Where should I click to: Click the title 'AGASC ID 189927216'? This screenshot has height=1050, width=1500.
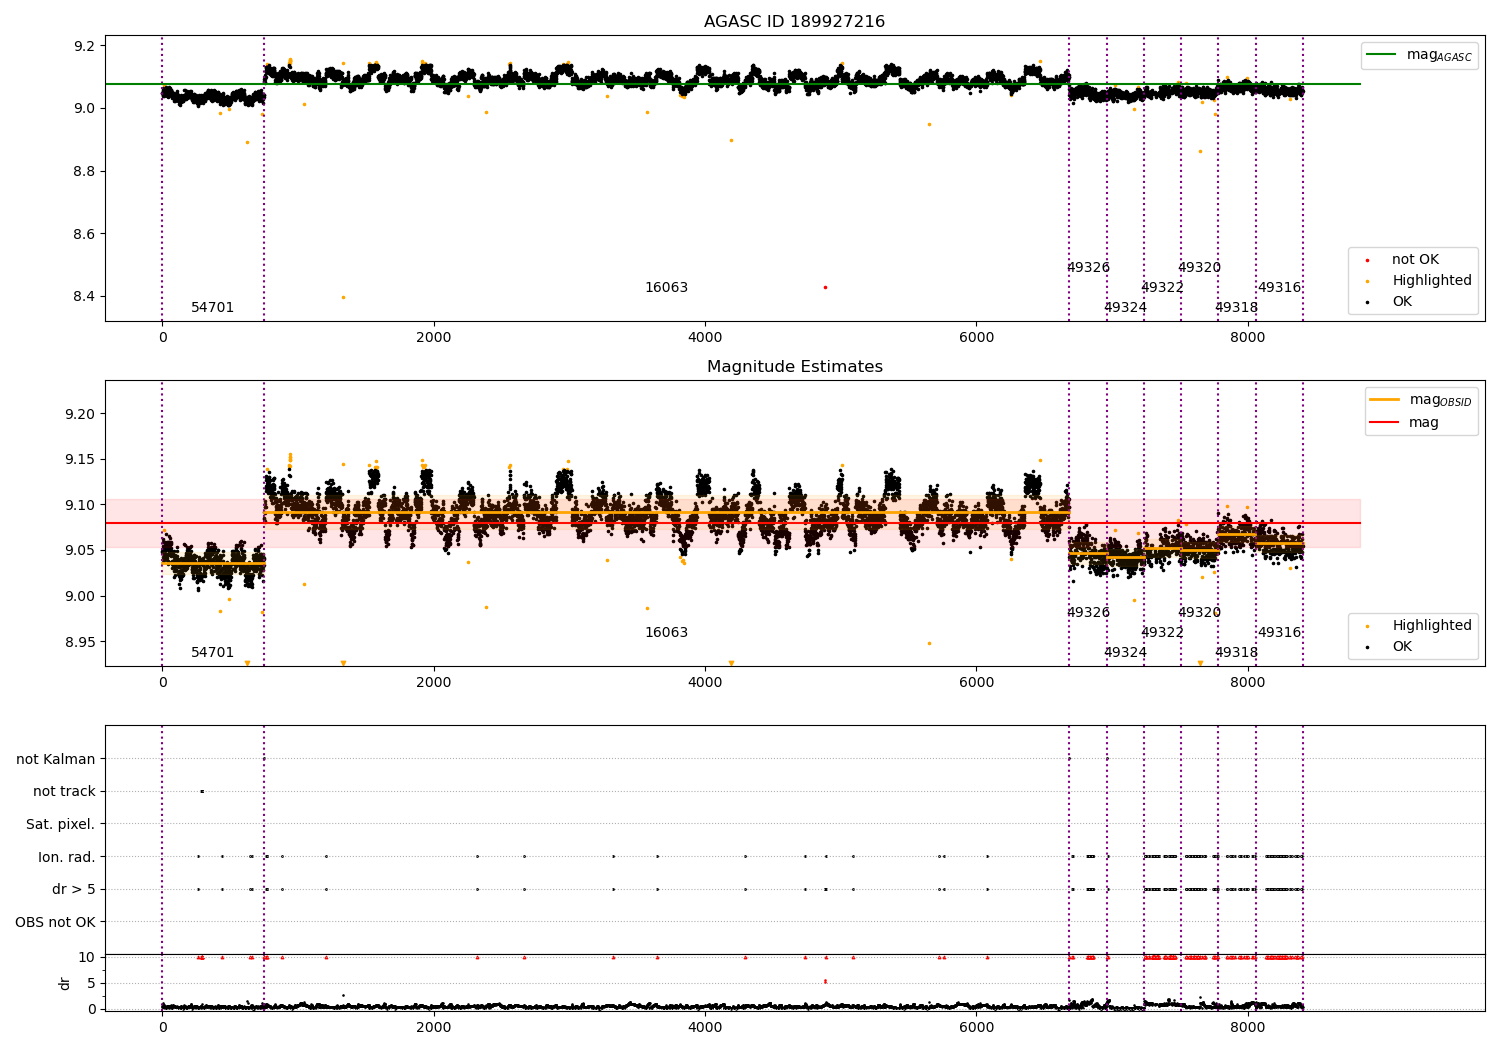[x=794, y=22]
